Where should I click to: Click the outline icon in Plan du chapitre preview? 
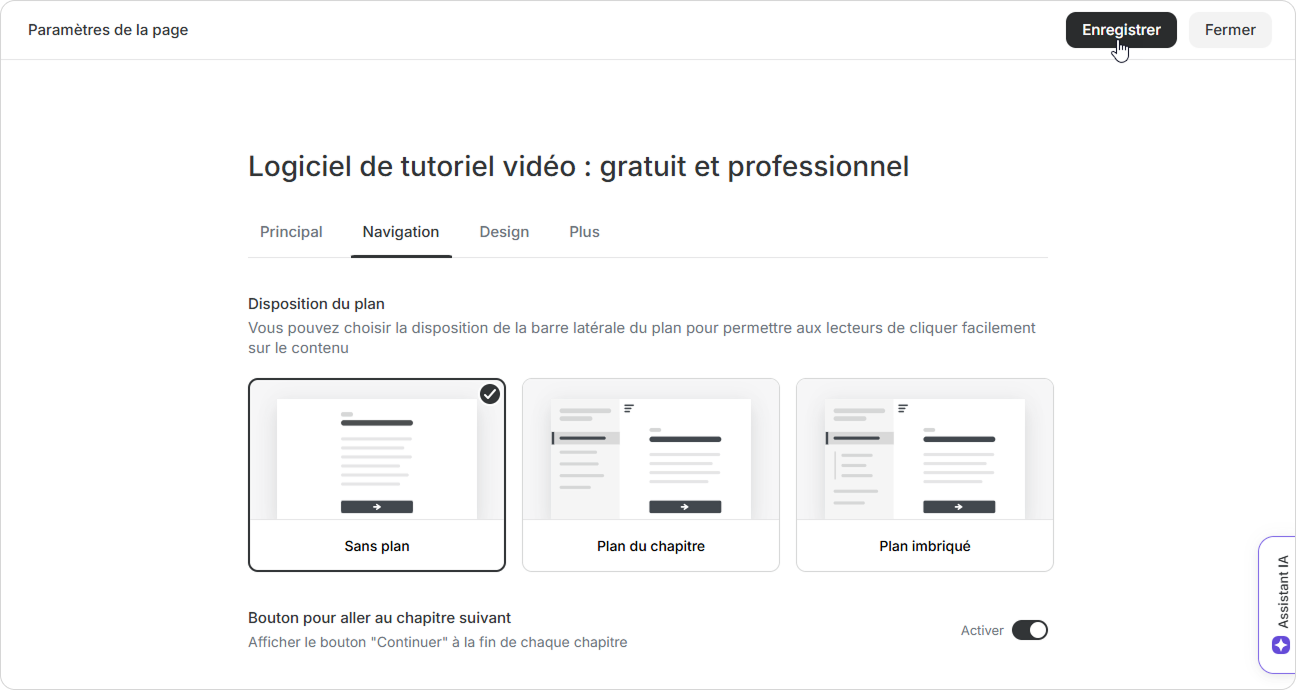click(x=629, y=408)
